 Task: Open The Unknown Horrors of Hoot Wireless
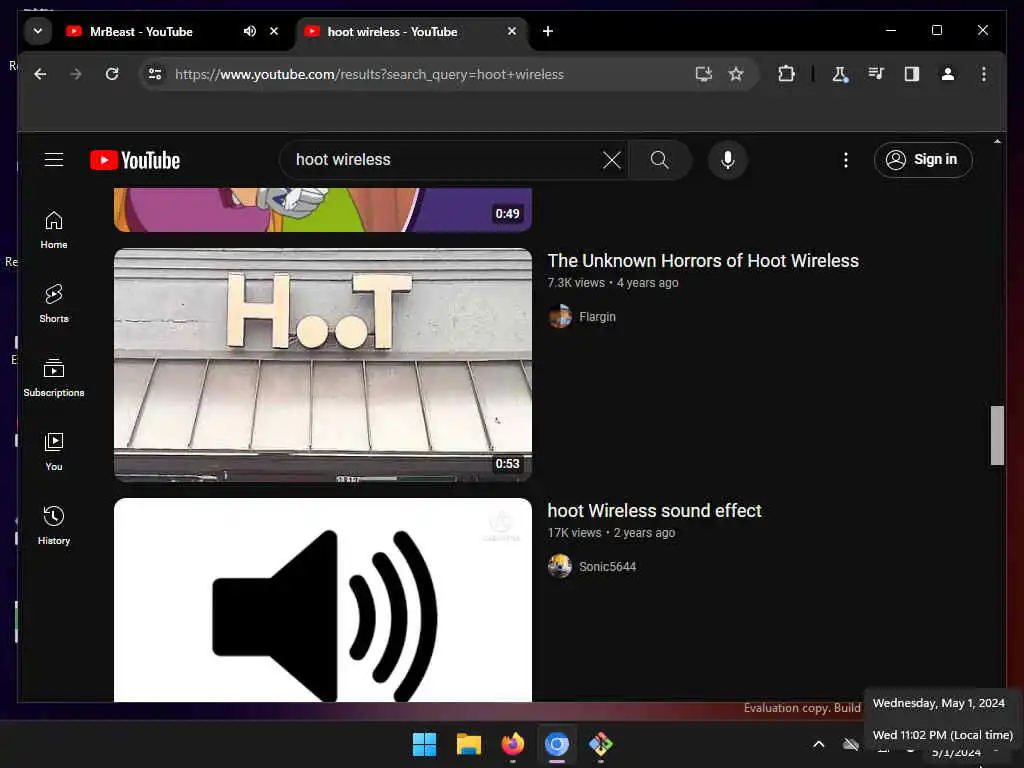[703, 261]
